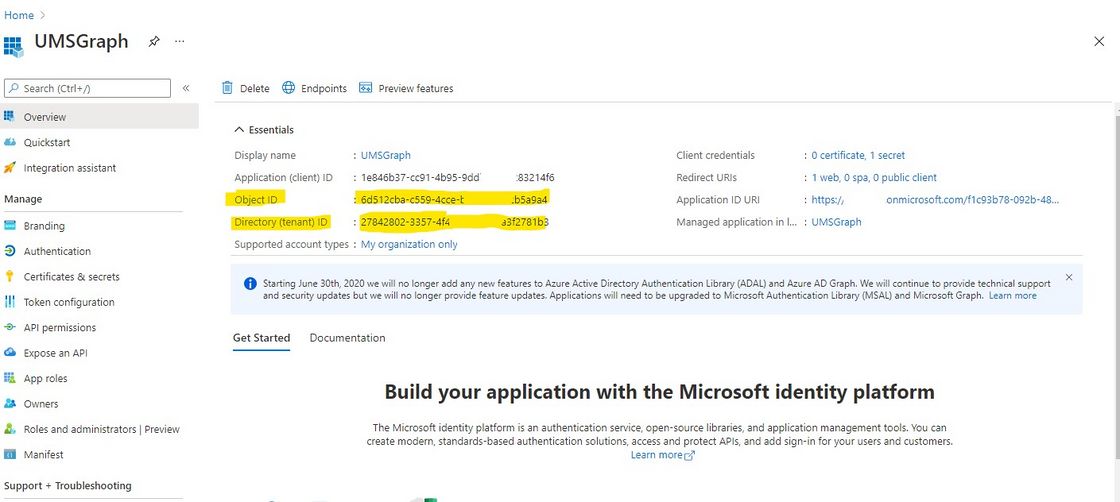Image resolution: width=1120 pixels, height=502 pixels.
Task: Click the Home breadcrumb link
Action: click(x=19, y=15)
